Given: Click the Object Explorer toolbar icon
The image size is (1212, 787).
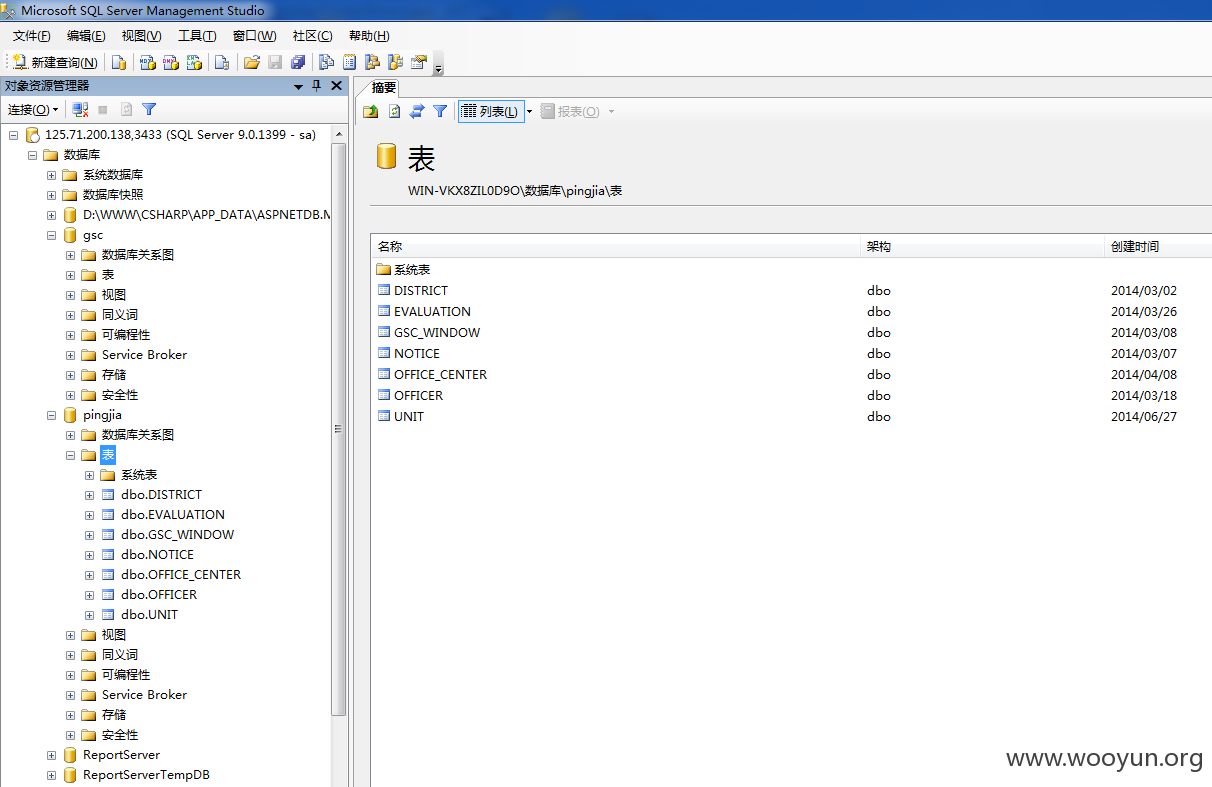Looking at the screenshot, I should [373, 62].
